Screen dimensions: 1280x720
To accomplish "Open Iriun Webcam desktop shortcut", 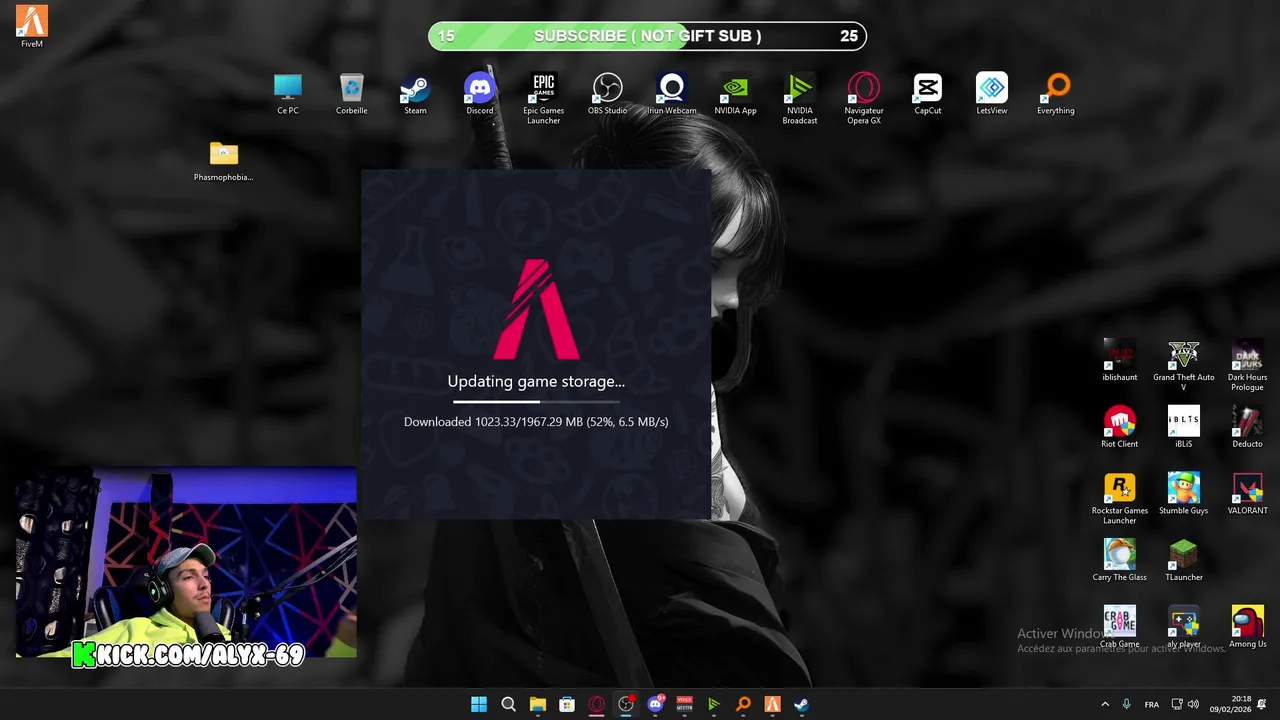I will tap(671, 94).
